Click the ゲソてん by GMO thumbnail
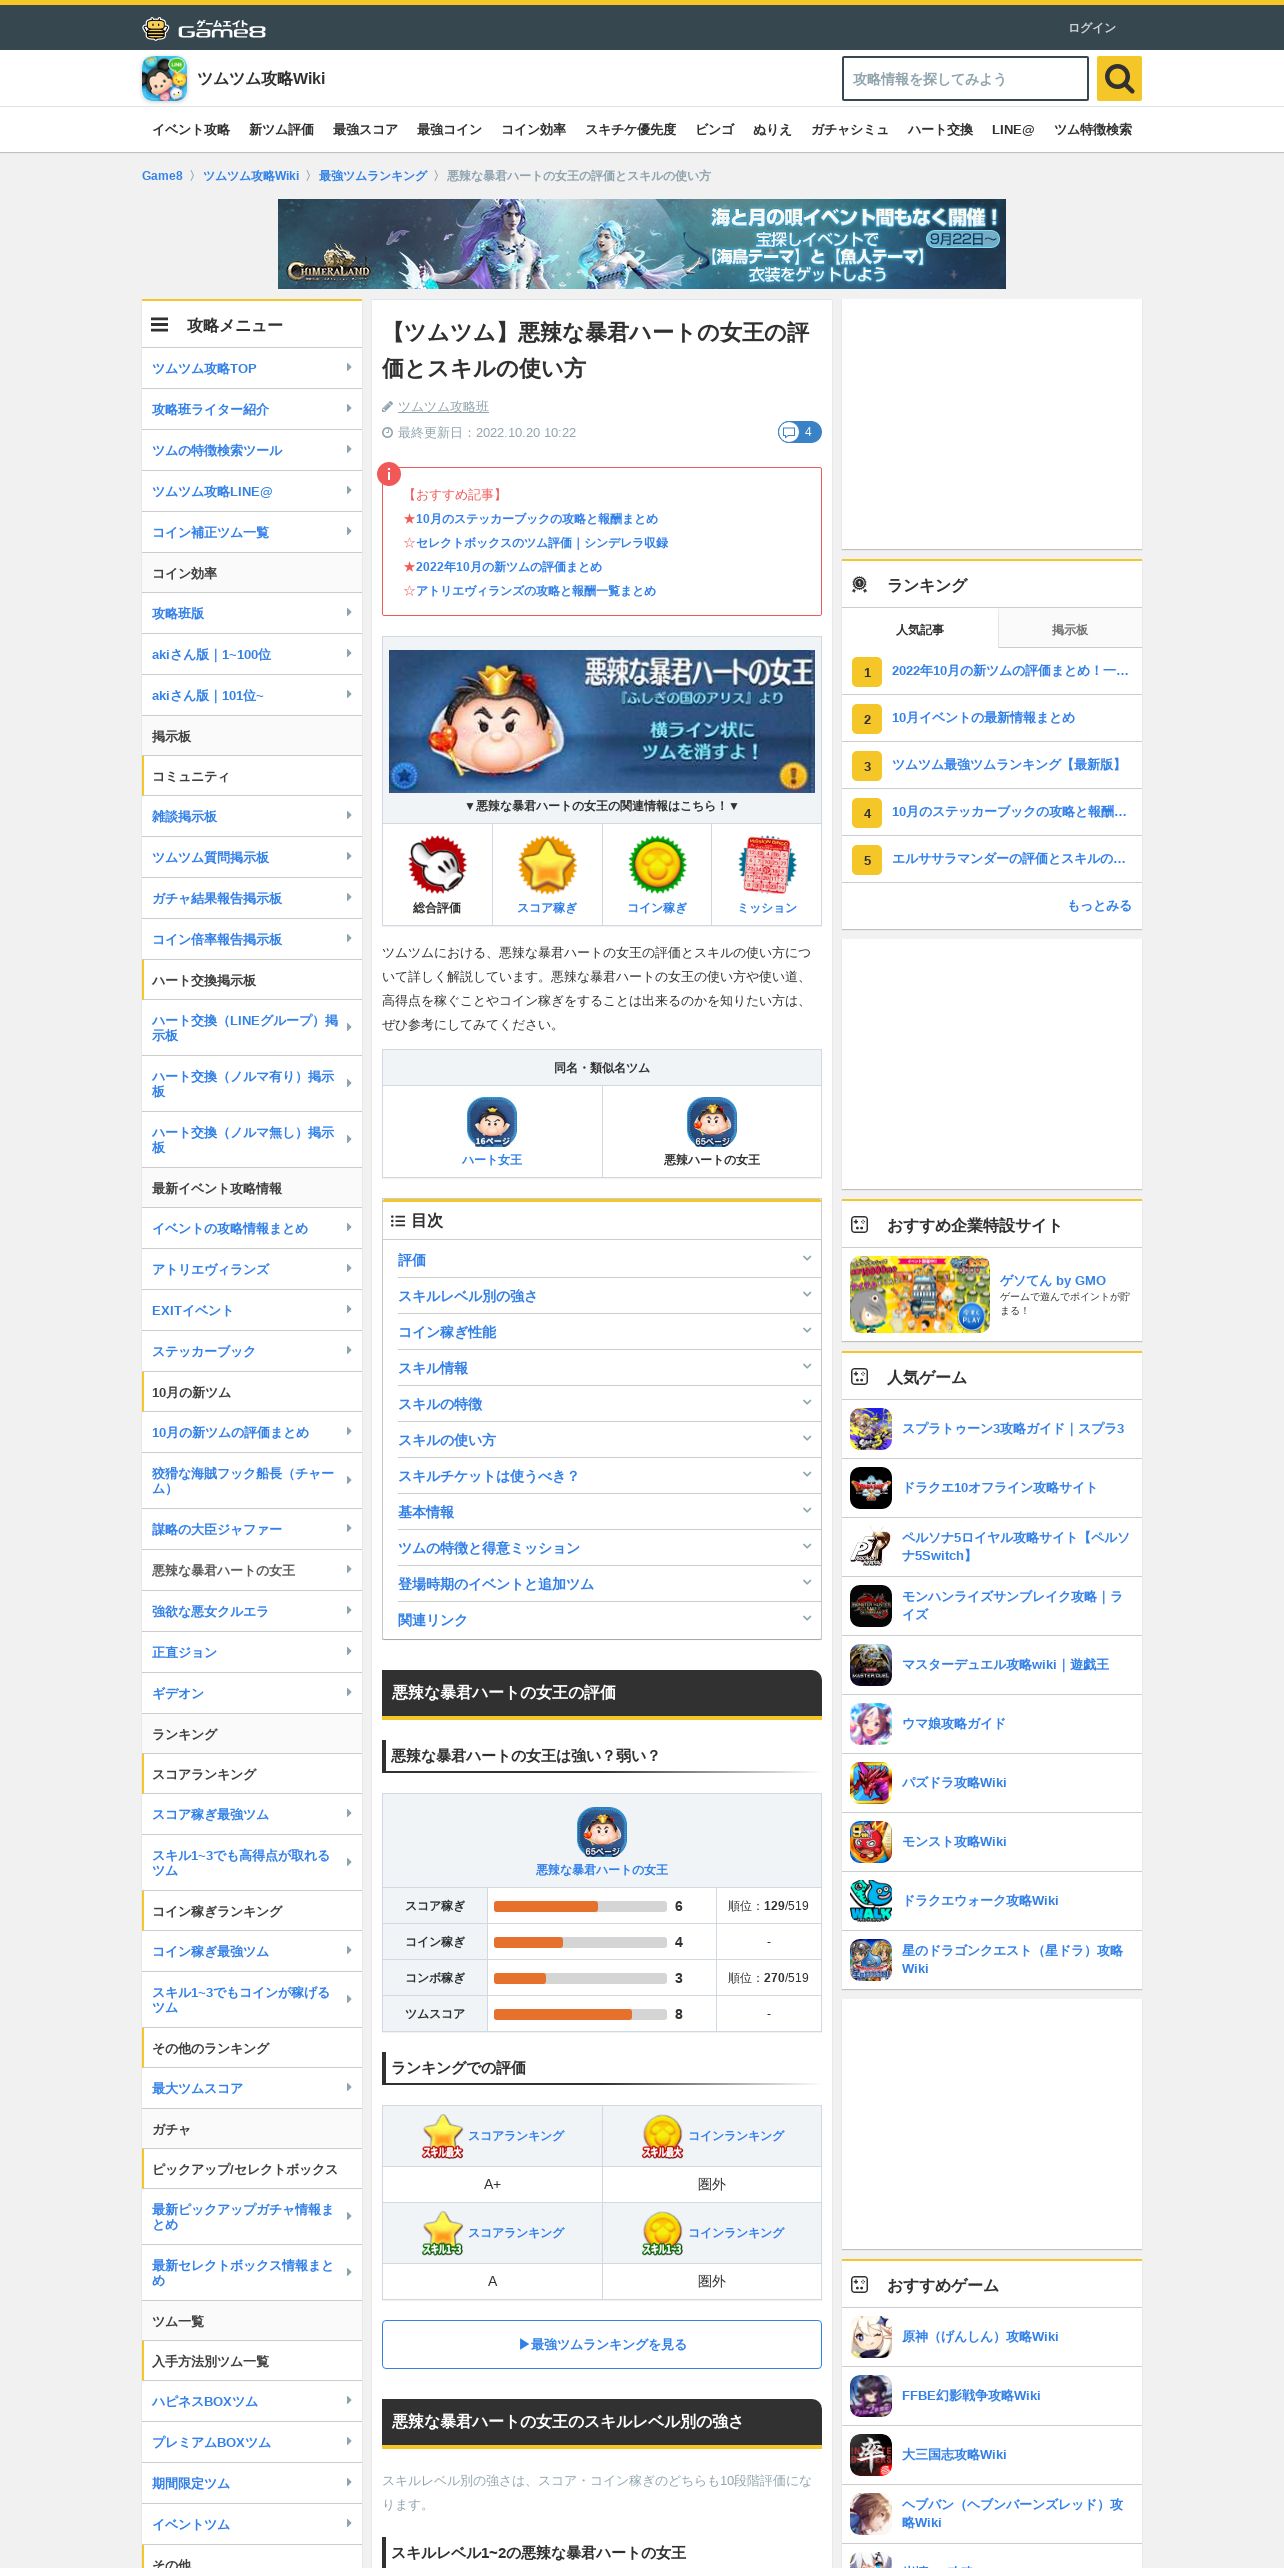 point(920,1295)
